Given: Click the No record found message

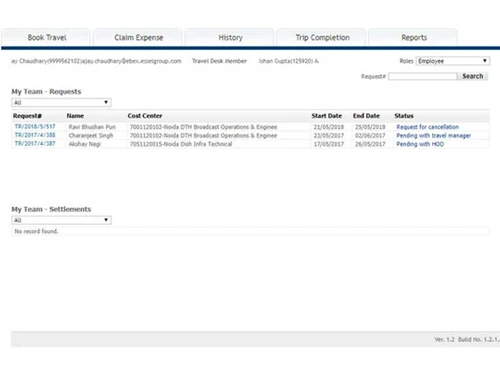Looking at the screenshot, I should pyautogui.click(x=36, y=231).
